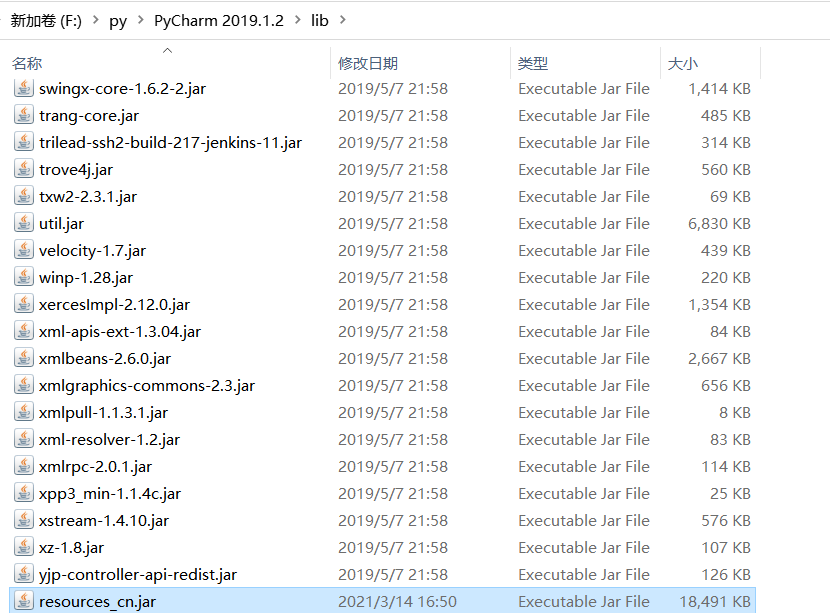Click the jar icon of trang-core.jar
This screenshot has width=830, height=613.
pyautogui.click(x=24, y=115)
